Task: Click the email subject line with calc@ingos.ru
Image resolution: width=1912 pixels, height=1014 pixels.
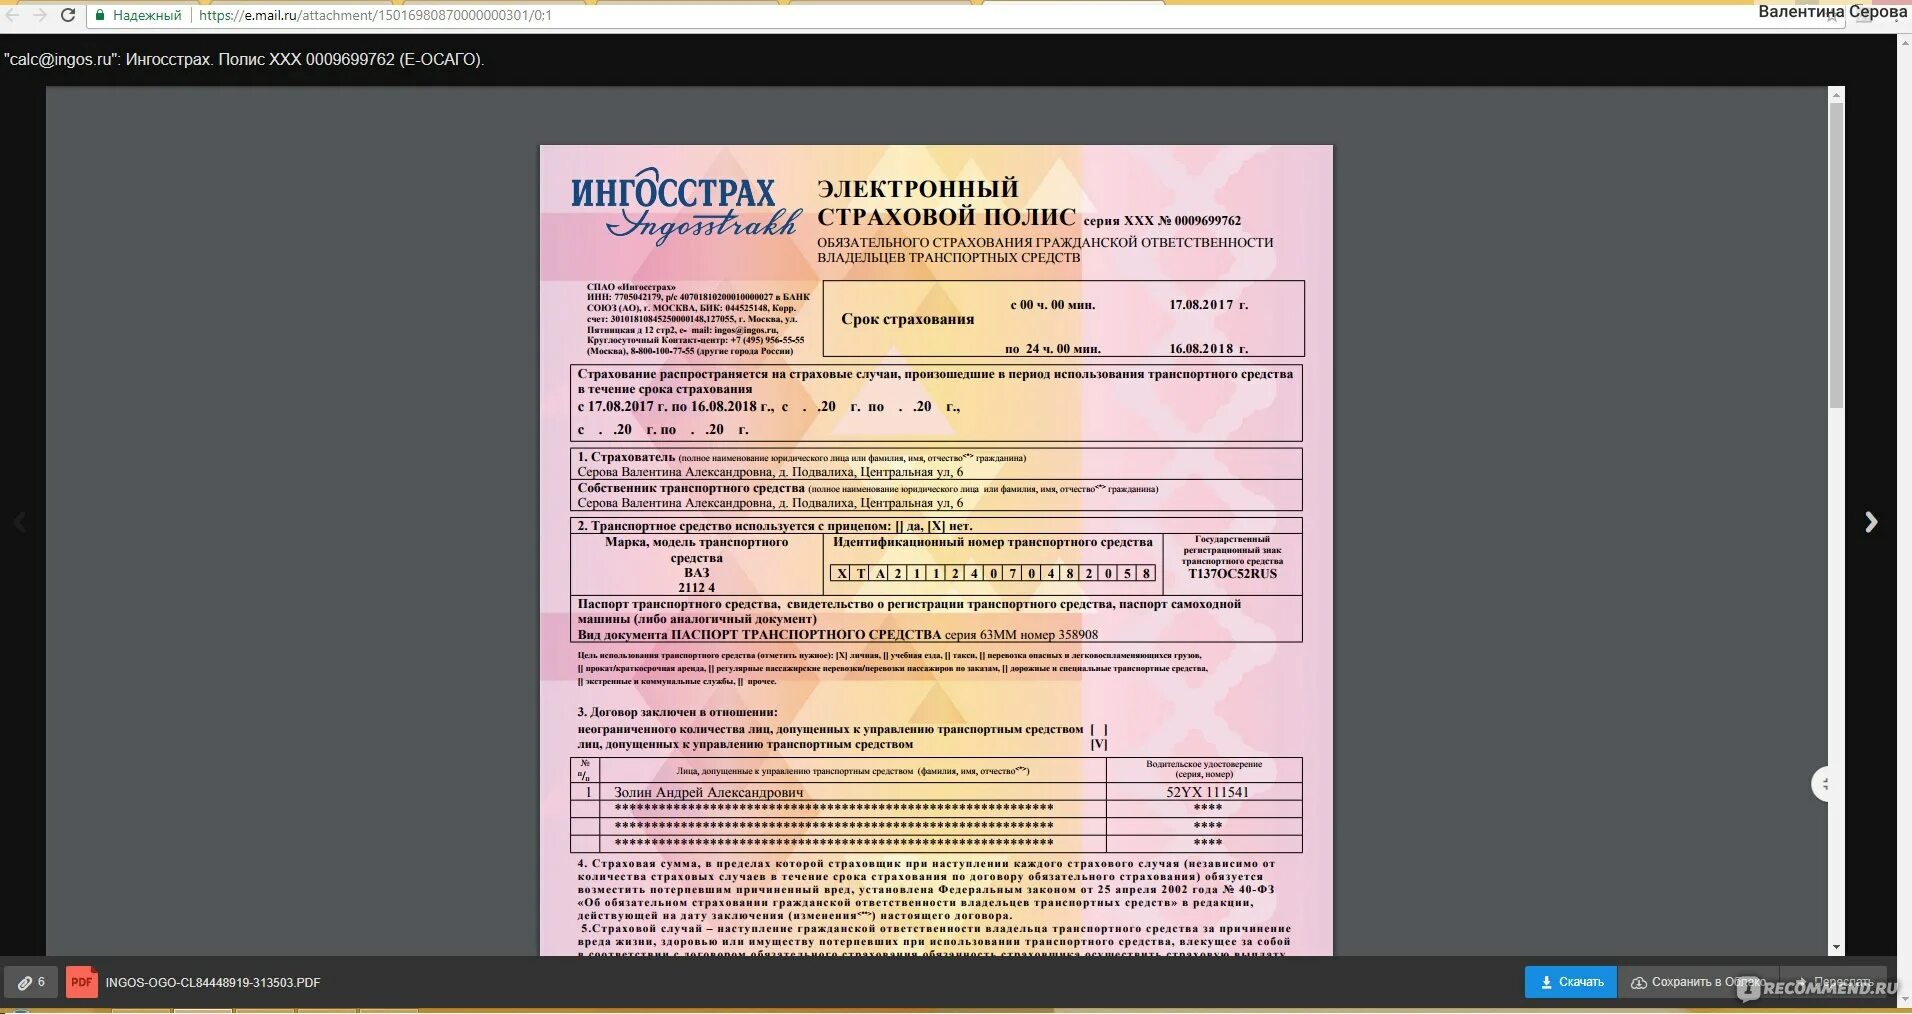Action: (244, 59)
